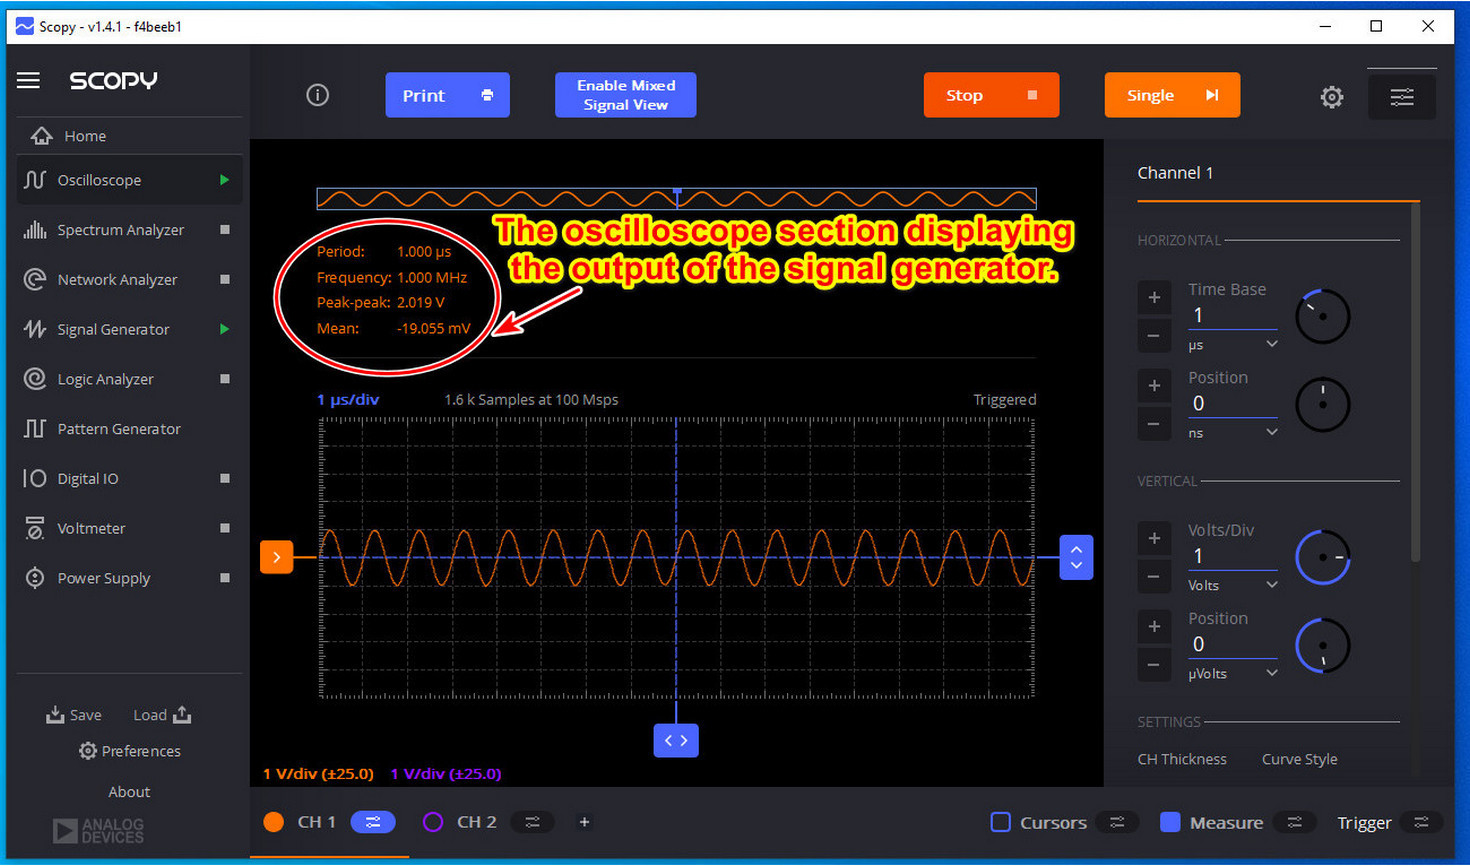Click the Pattern Generator icon
The image size is (1470, 866).
(35, 429)
